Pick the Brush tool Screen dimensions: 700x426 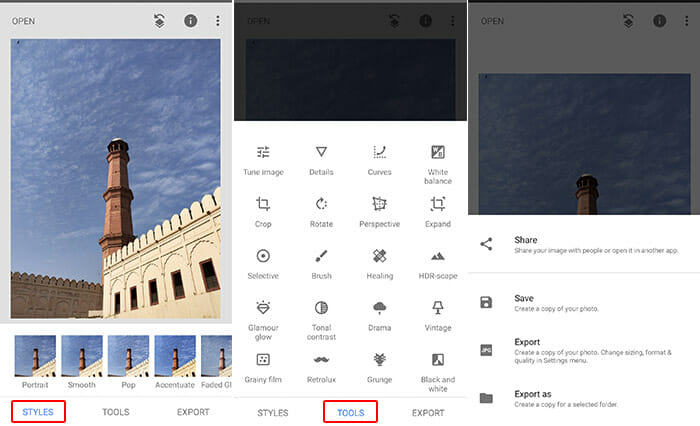[321, 261]
